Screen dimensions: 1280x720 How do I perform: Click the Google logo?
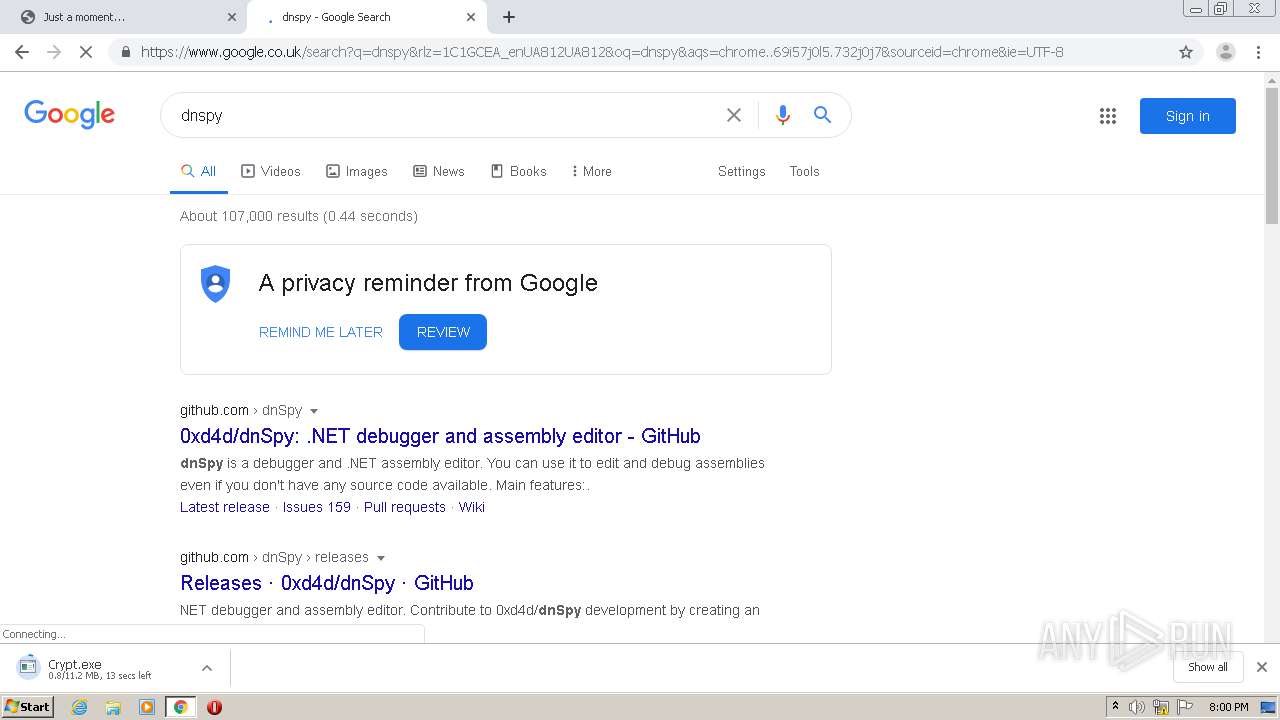pos(70,114)
